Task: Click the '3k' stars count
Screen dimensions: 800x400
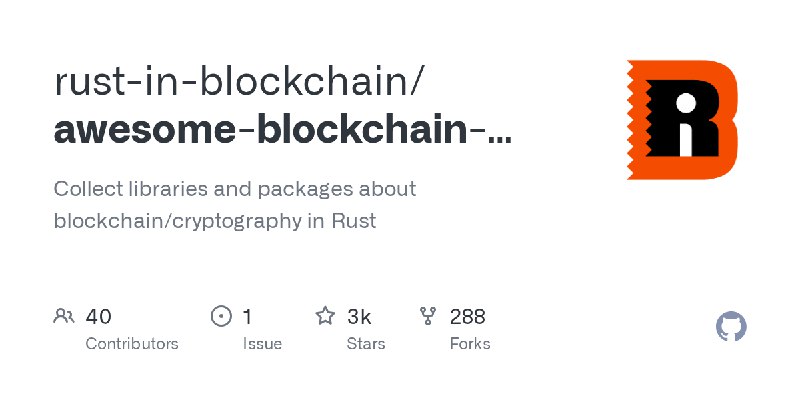Action: click(x=359, y=317)
